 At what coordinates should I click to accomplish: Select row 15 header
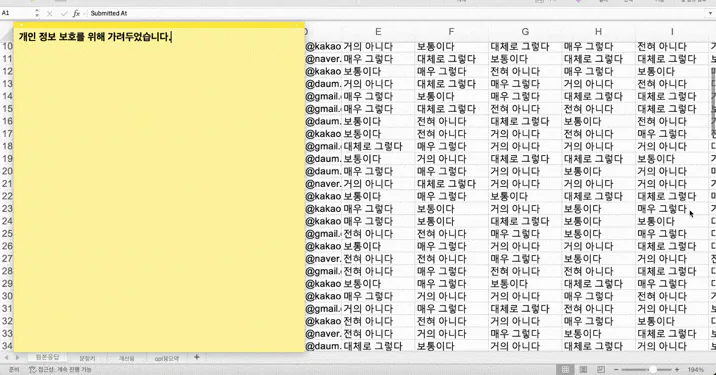[7, 109]
